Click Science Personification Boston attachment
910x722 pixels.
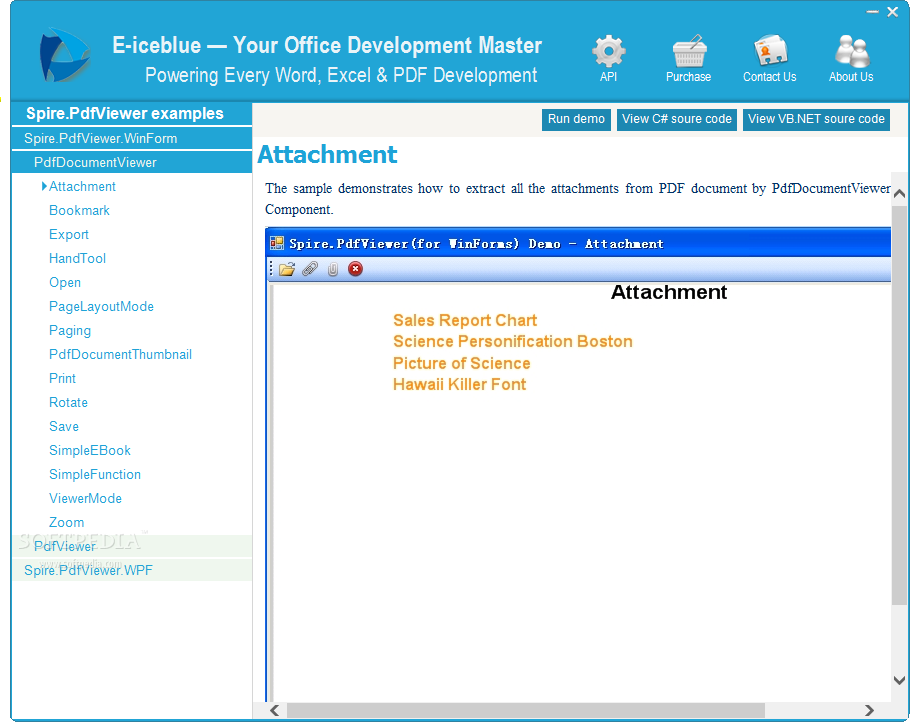click(x=513, y=341)
